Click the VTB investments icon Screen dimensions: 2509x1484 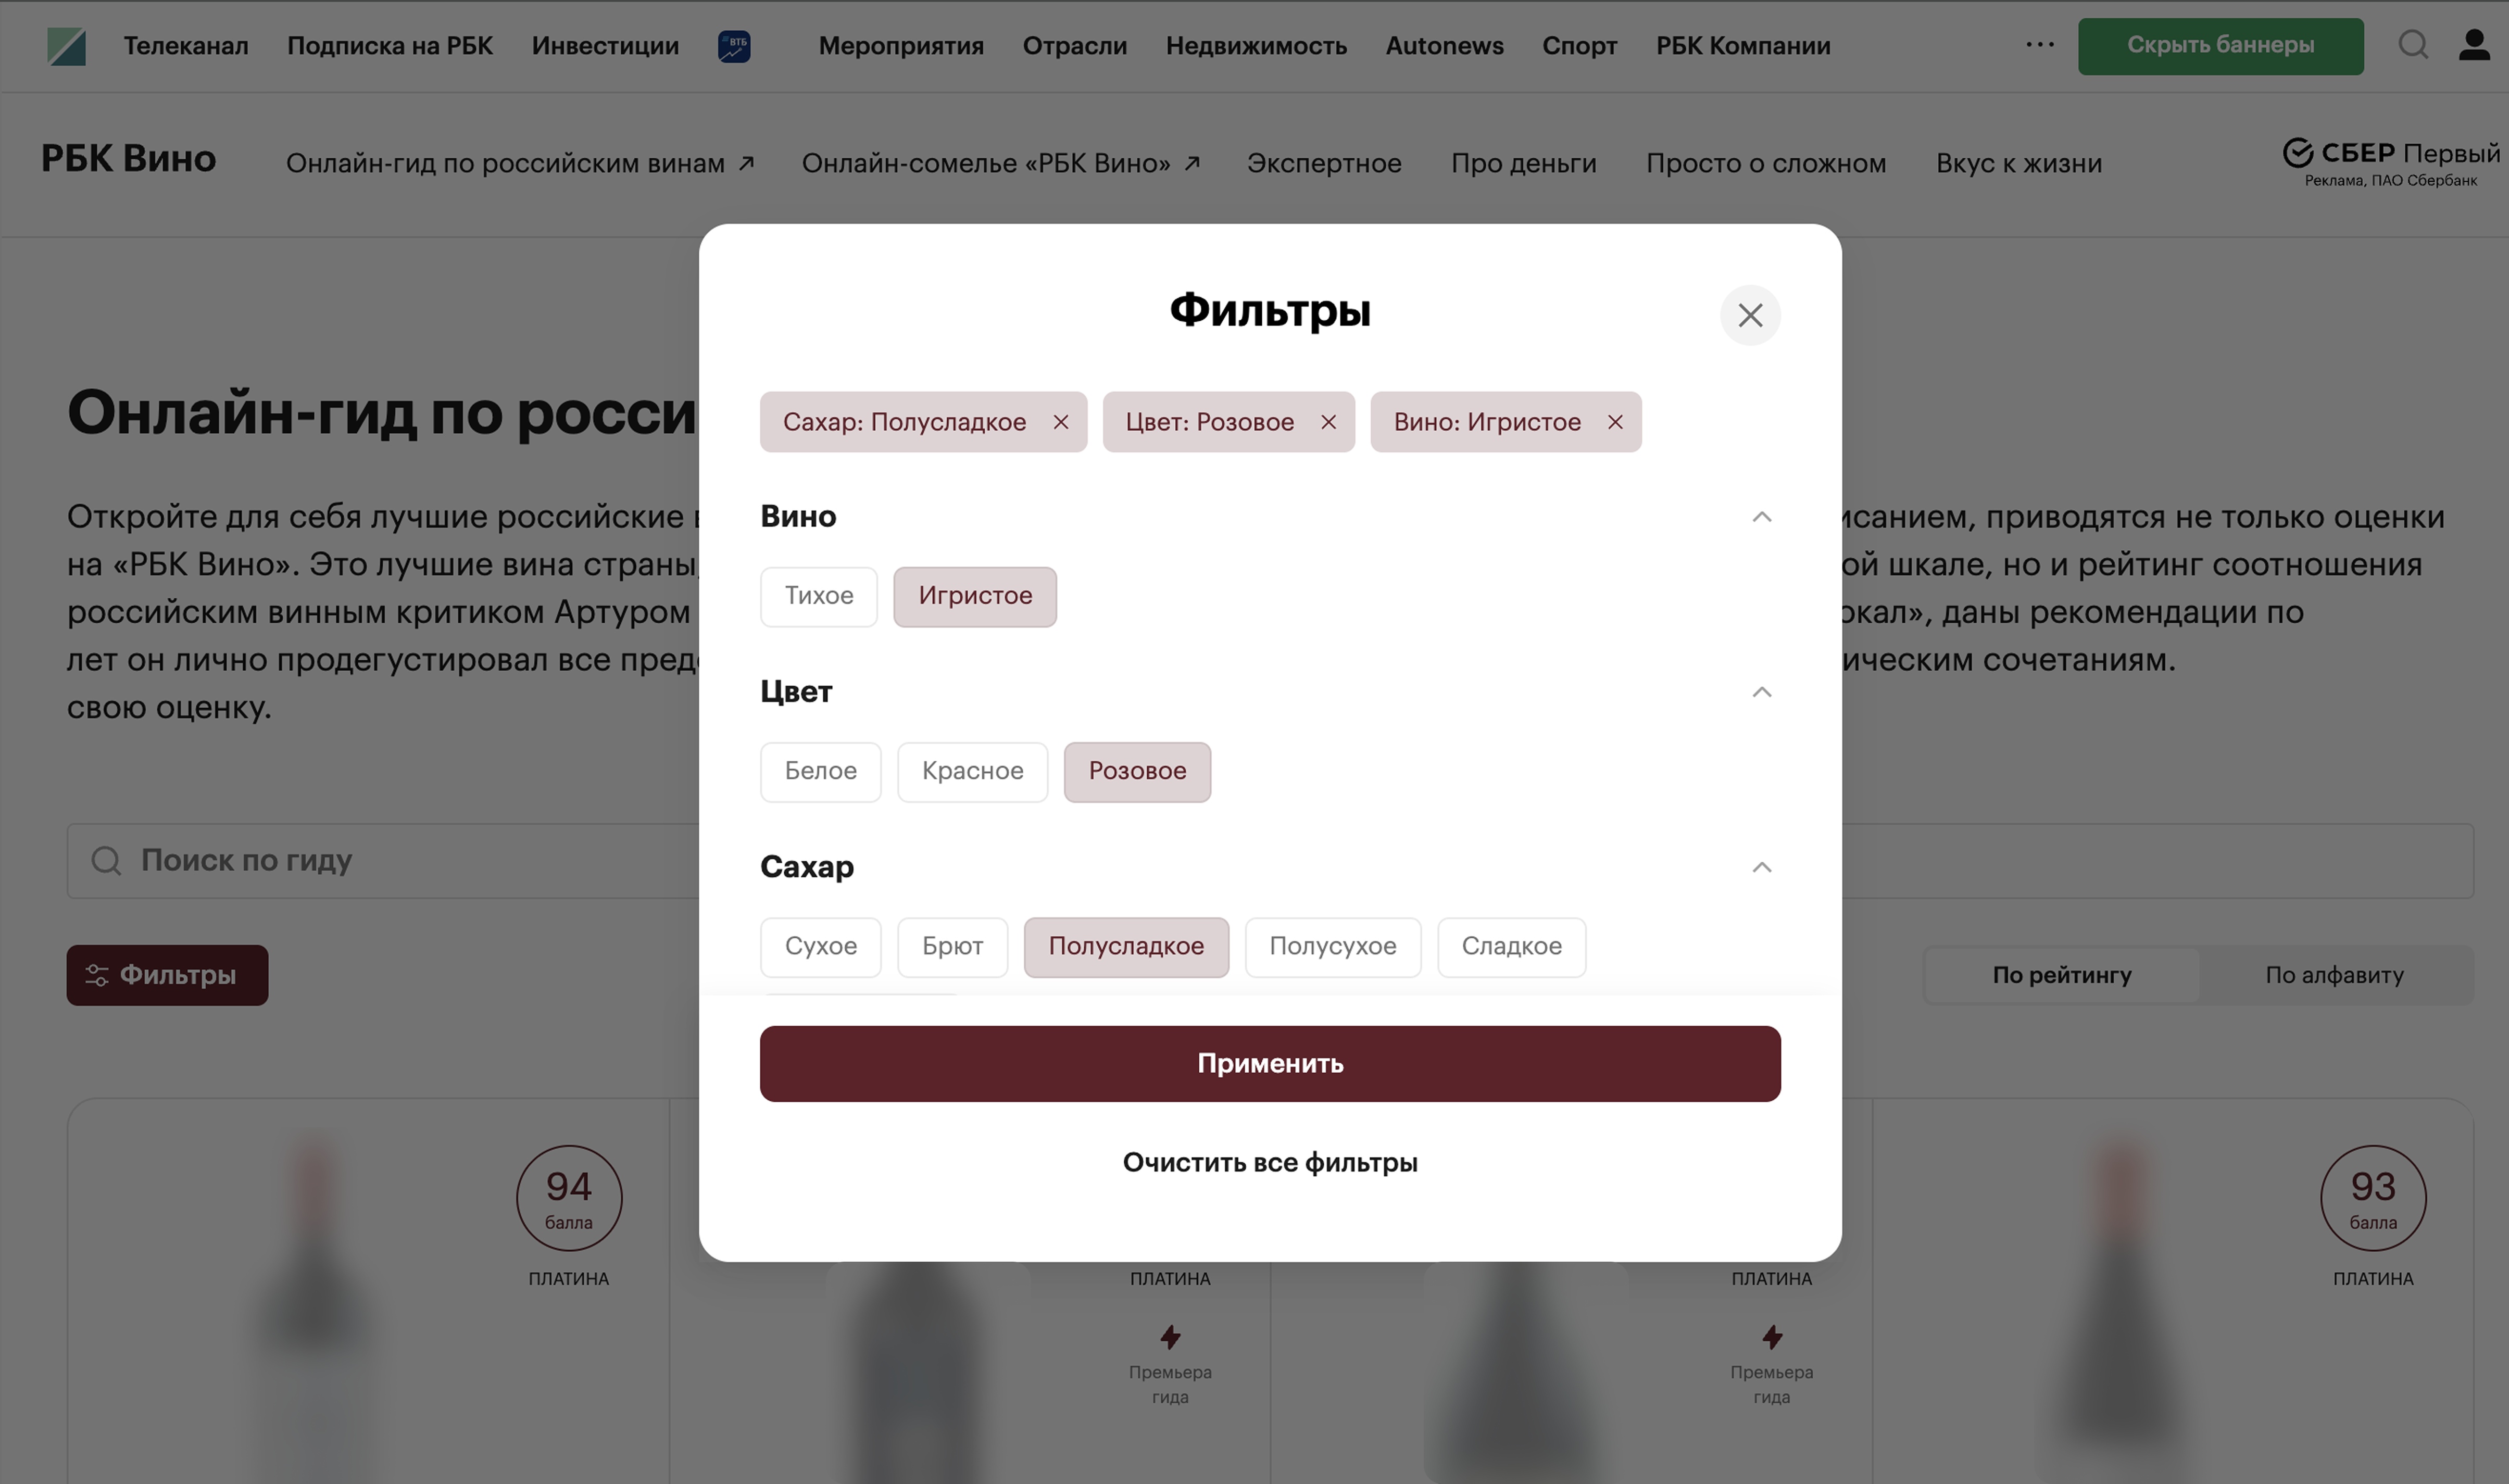[734, 46]
